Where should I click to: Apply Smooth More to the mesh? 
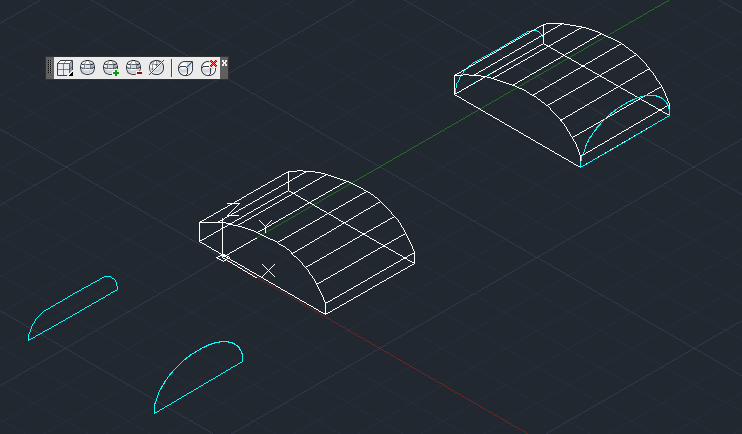(111, 68)
